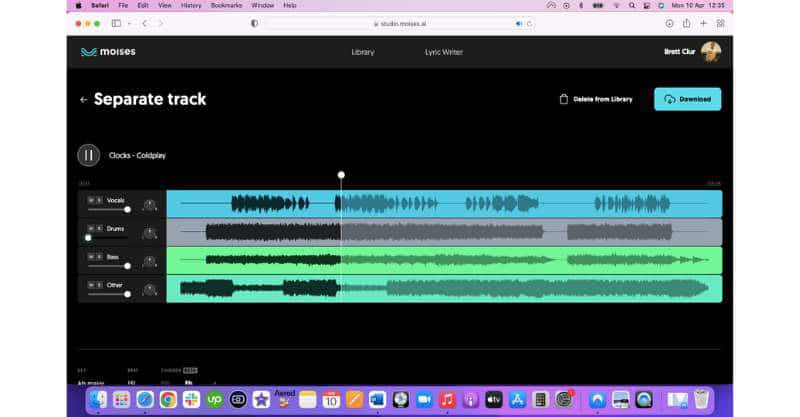Open Calendar from the Dock
800x417 pixels.
[331, 400]
